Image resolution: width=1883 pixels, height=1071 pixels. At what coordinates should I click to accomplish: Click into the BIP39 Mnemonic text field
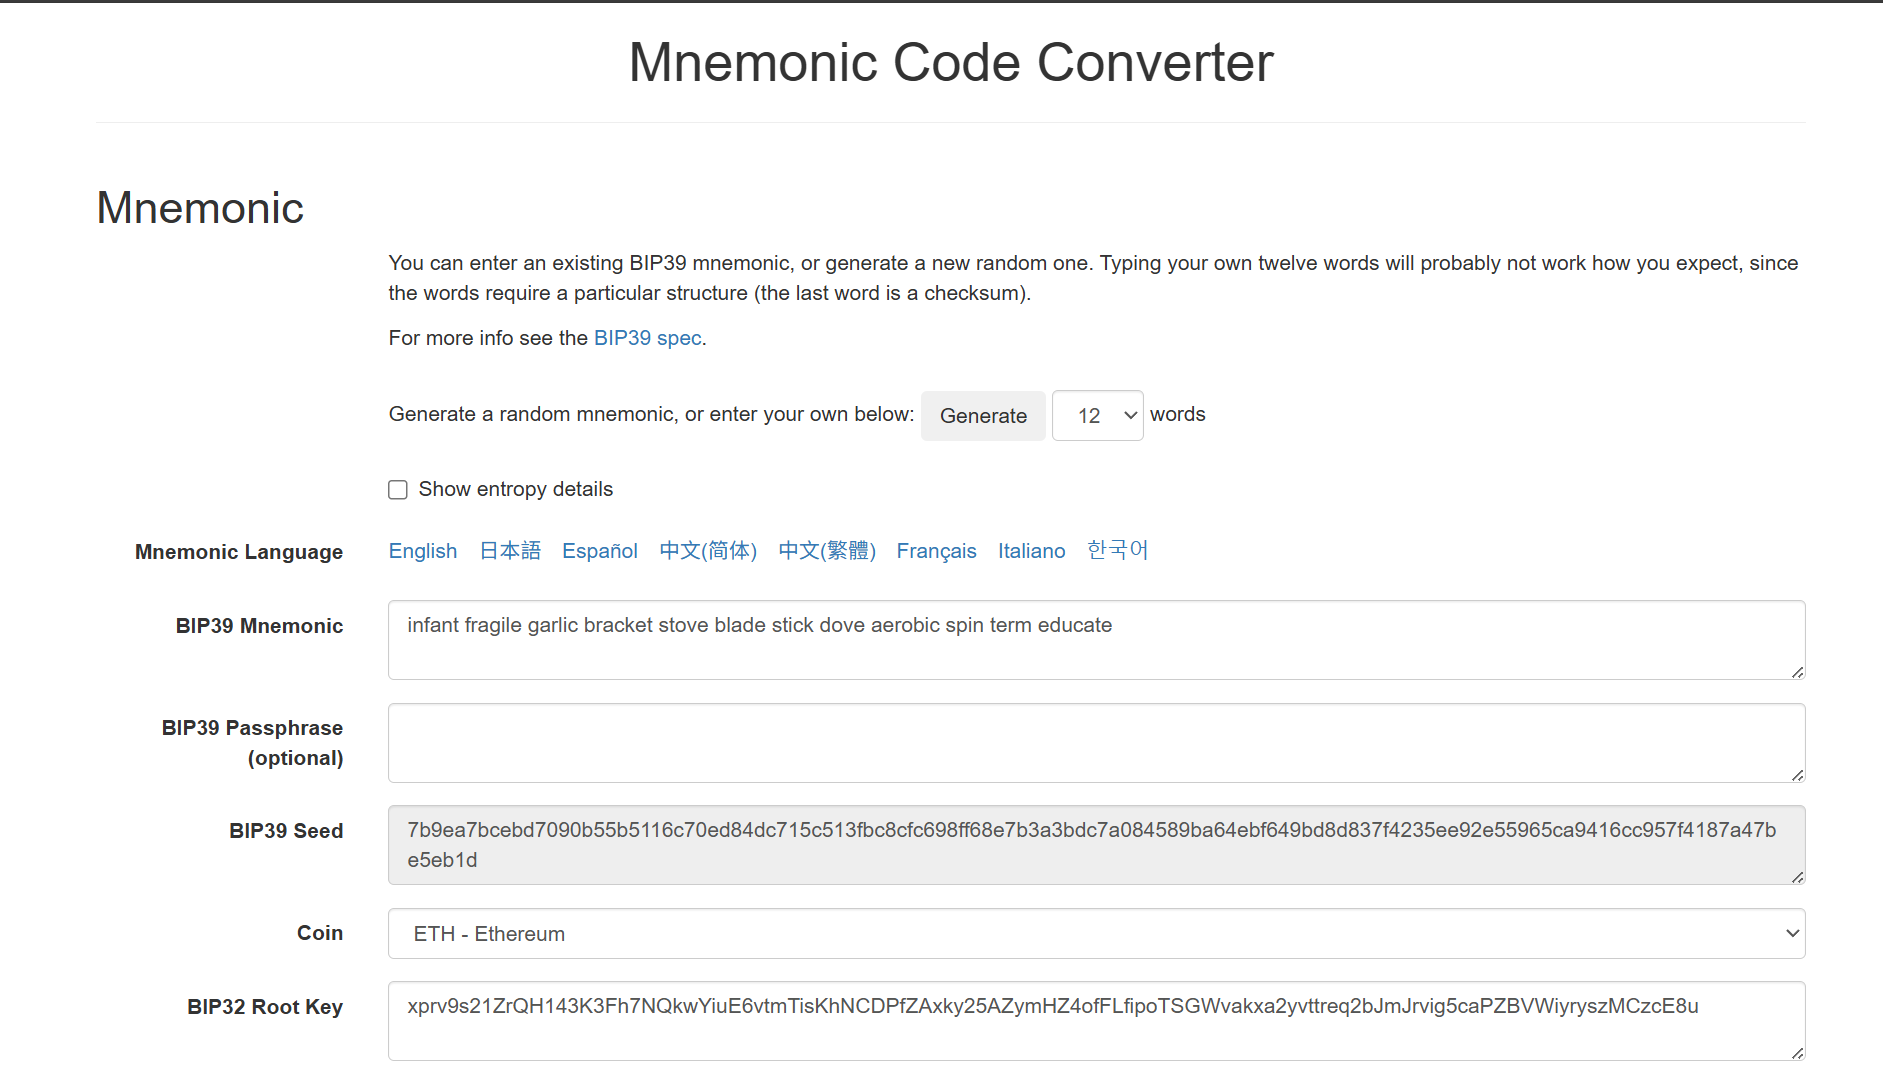click(x=1095, y=640)
